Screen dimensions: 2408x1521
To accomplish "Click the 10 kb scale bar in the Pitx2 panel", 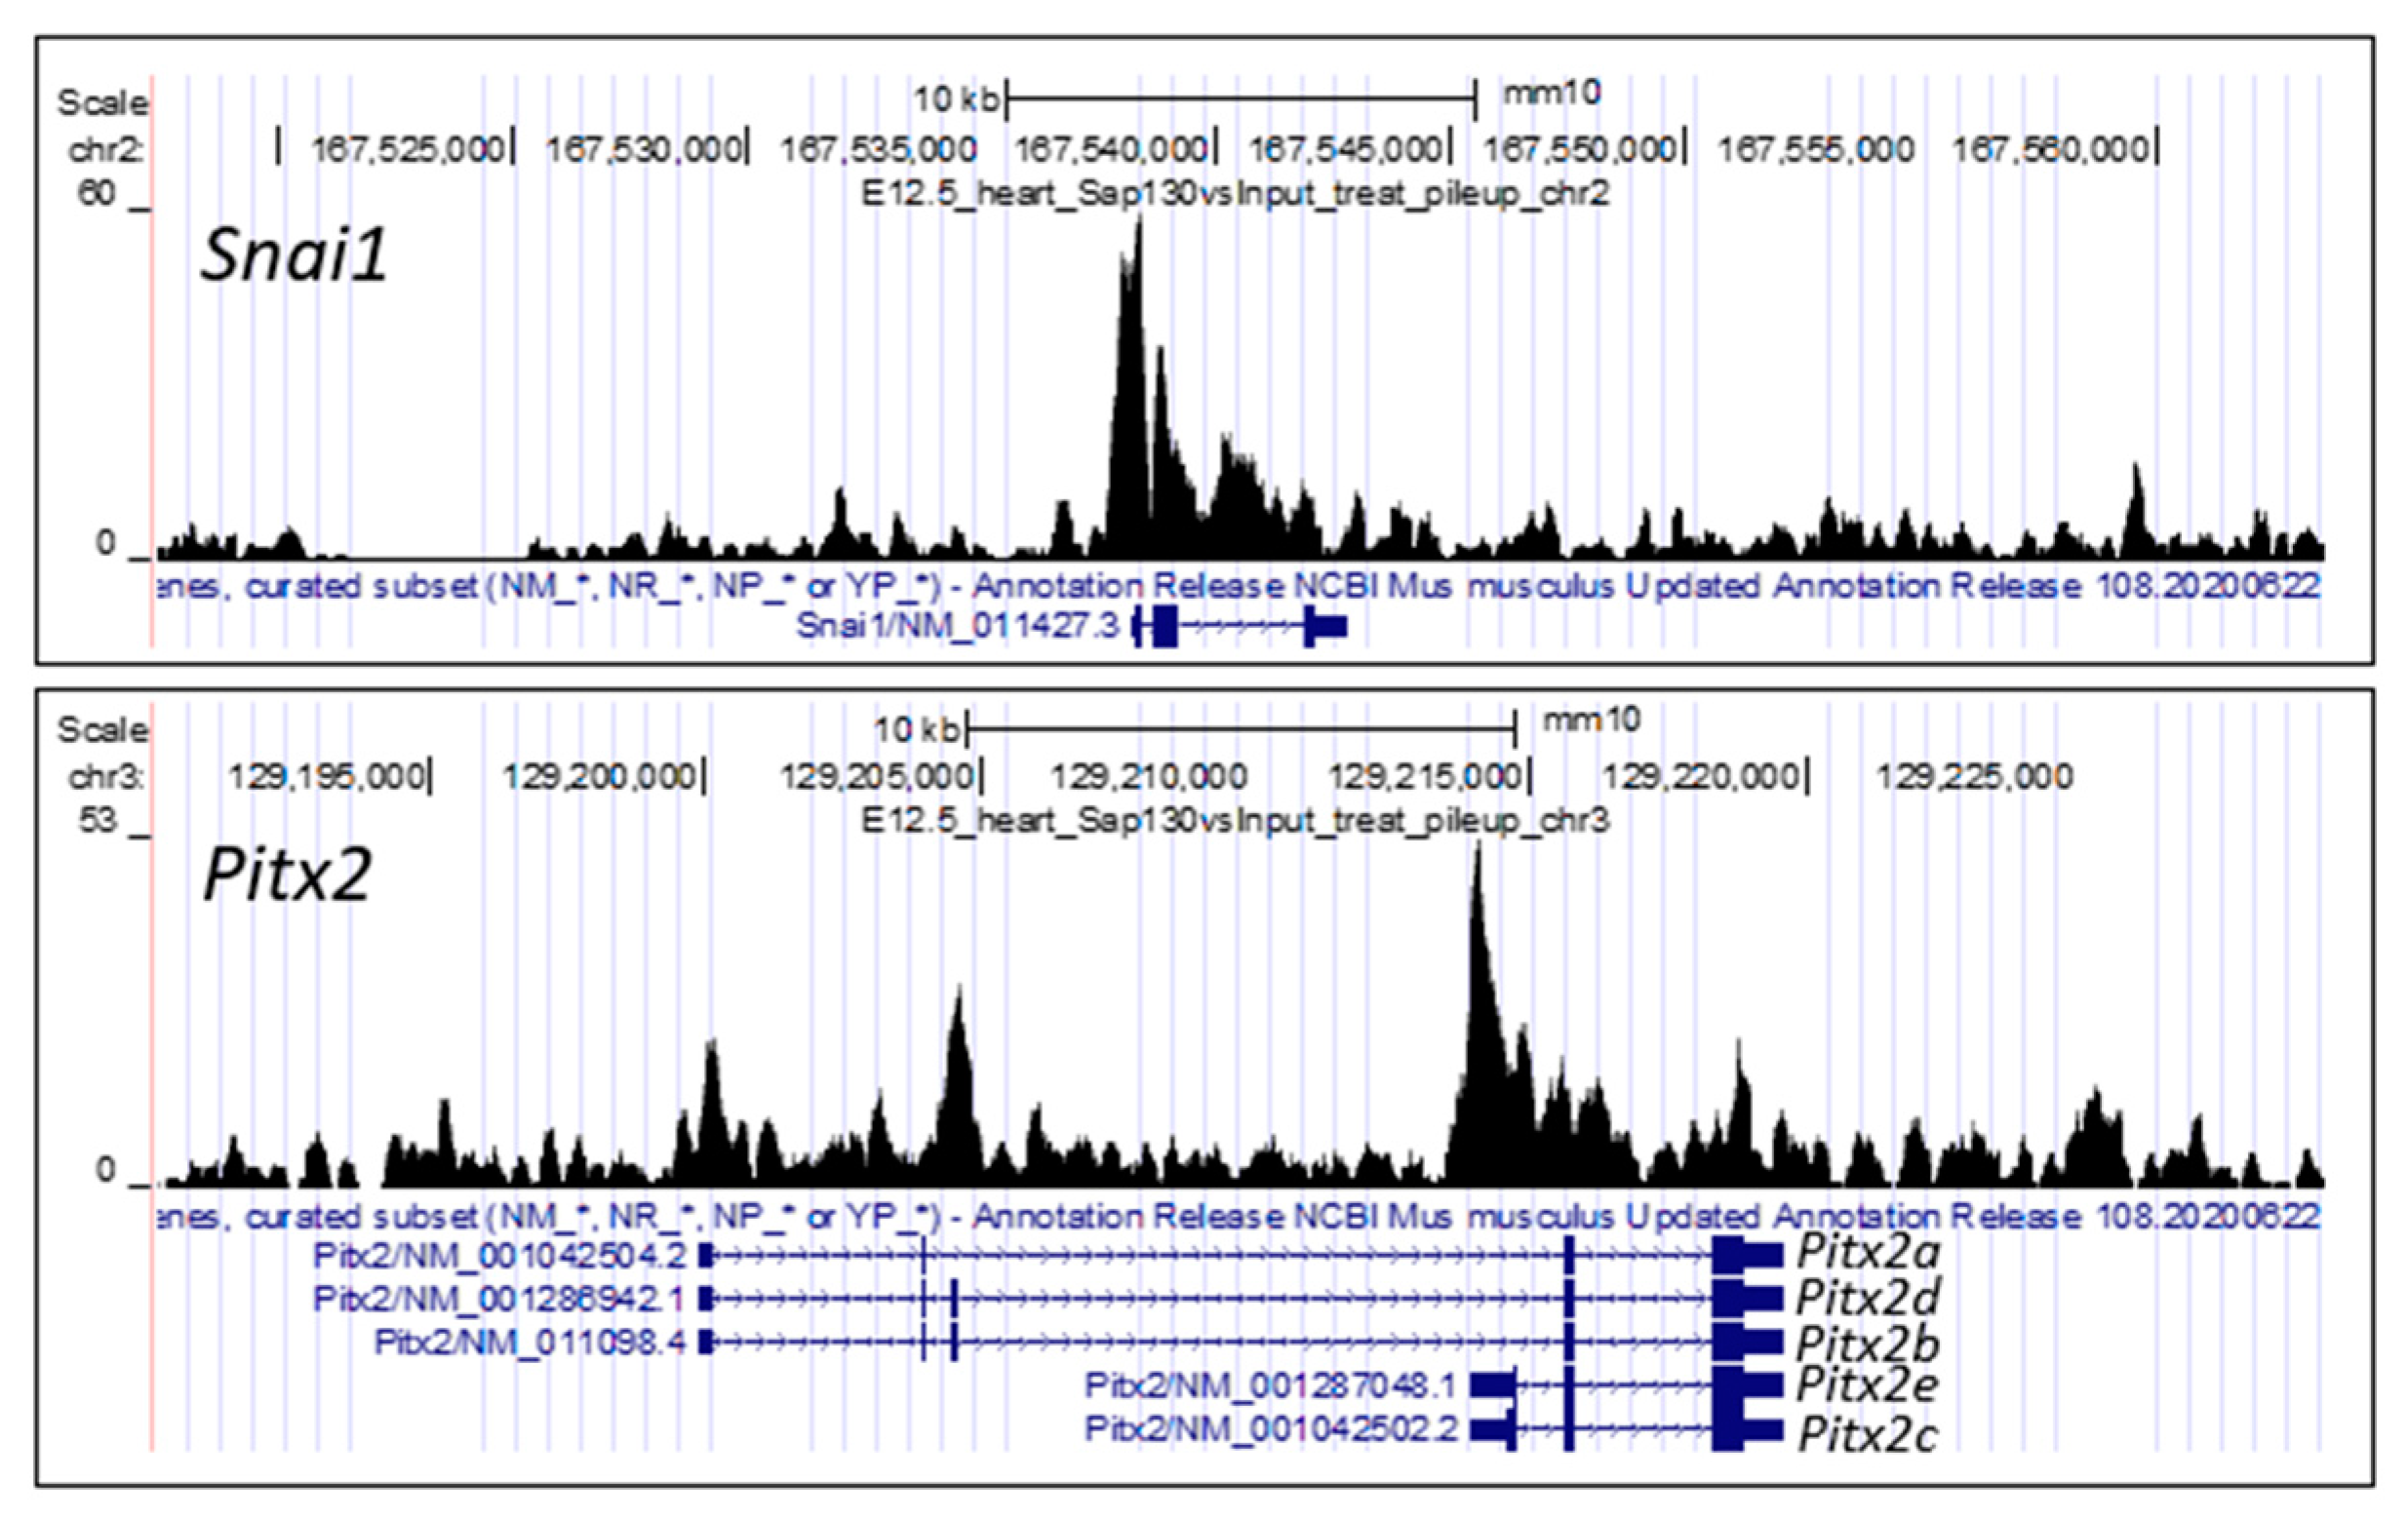I will coord(1240,727).
